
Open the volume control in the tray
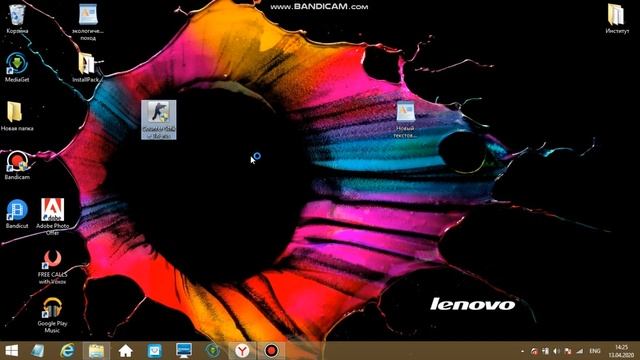(556, 351)
